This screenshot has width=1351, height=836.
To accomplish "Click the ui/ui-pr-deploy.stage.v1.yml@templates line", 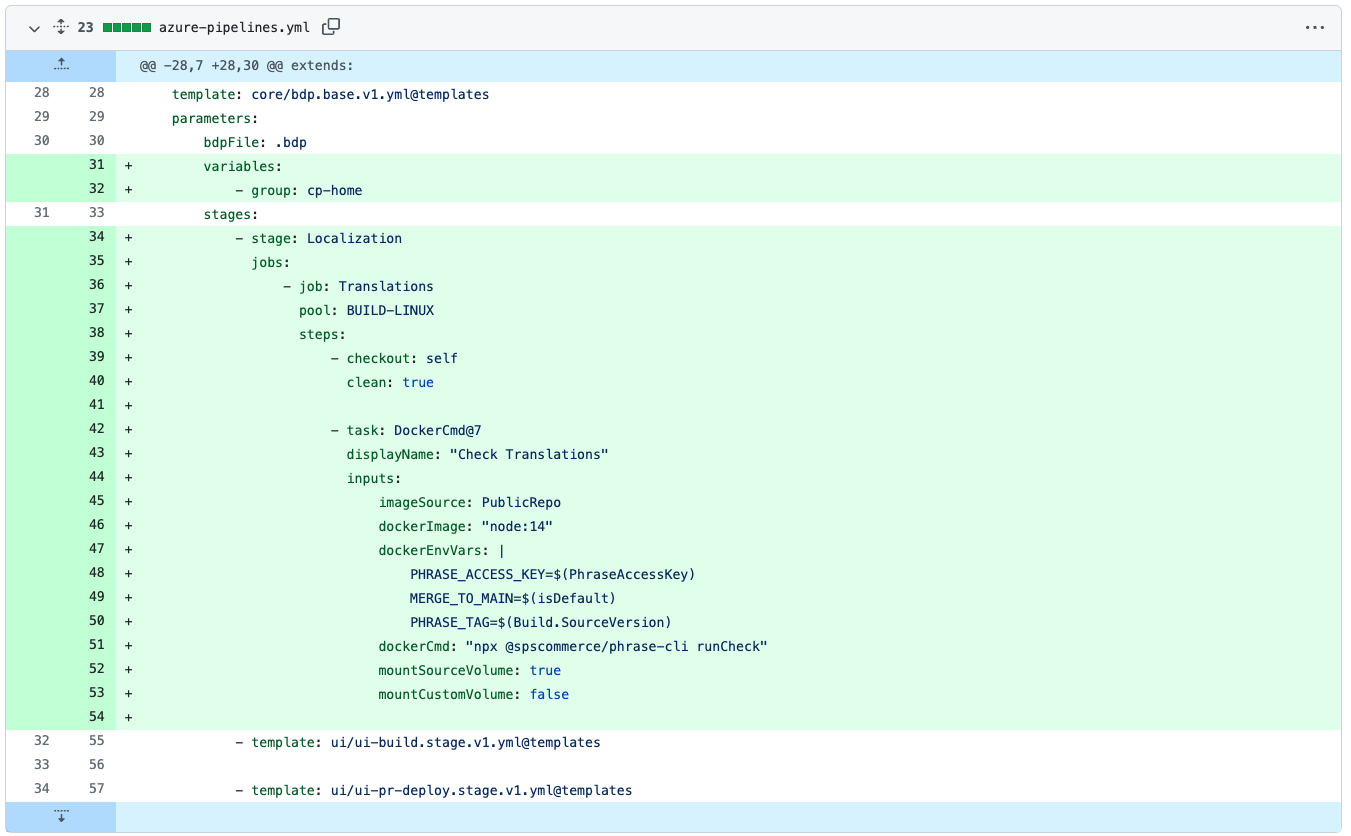I will click(433, 790).
